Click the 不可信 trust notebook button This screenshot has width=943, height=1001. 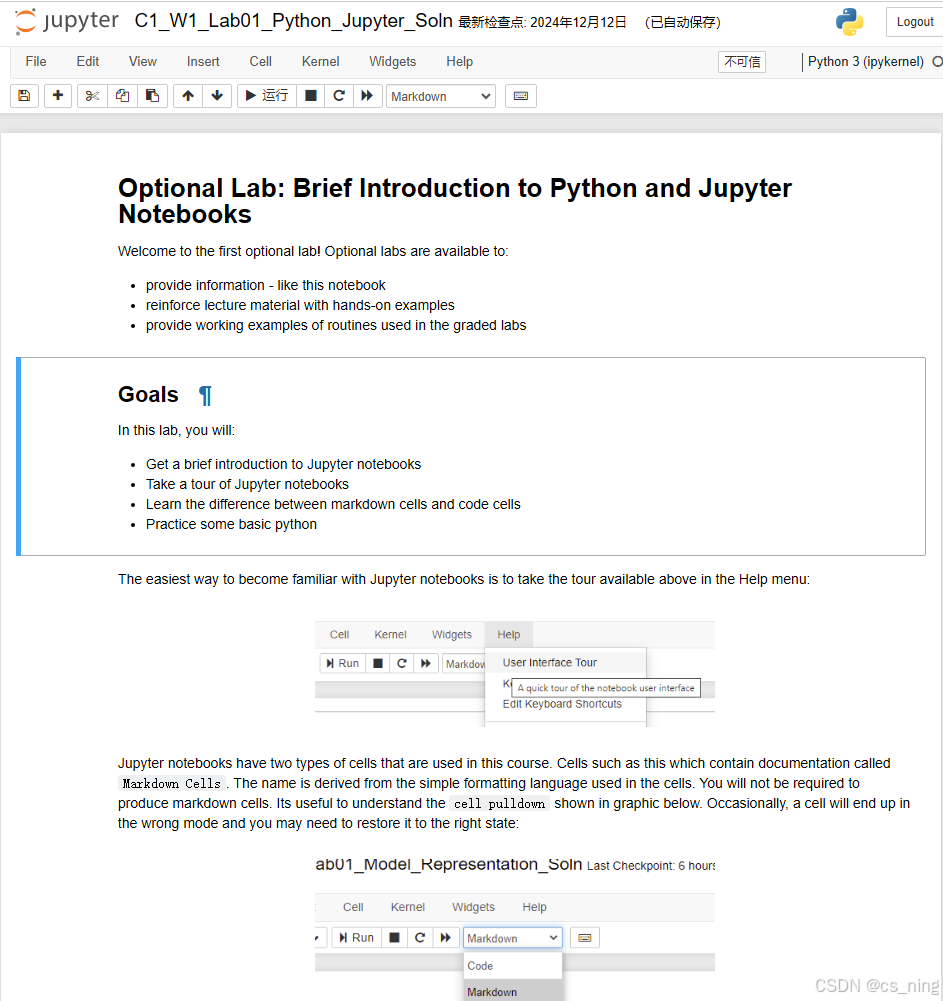(x=742, y=62)
